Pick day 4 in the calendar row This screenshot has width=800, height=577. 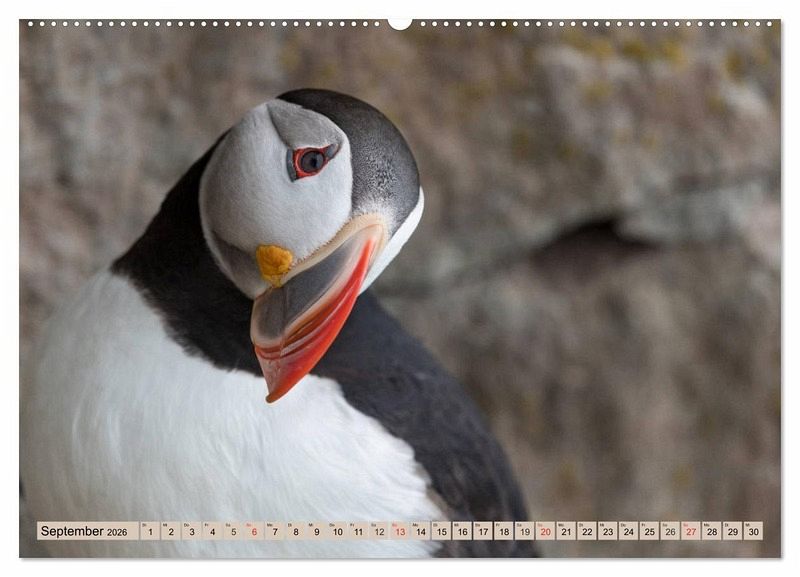[213, 531]
